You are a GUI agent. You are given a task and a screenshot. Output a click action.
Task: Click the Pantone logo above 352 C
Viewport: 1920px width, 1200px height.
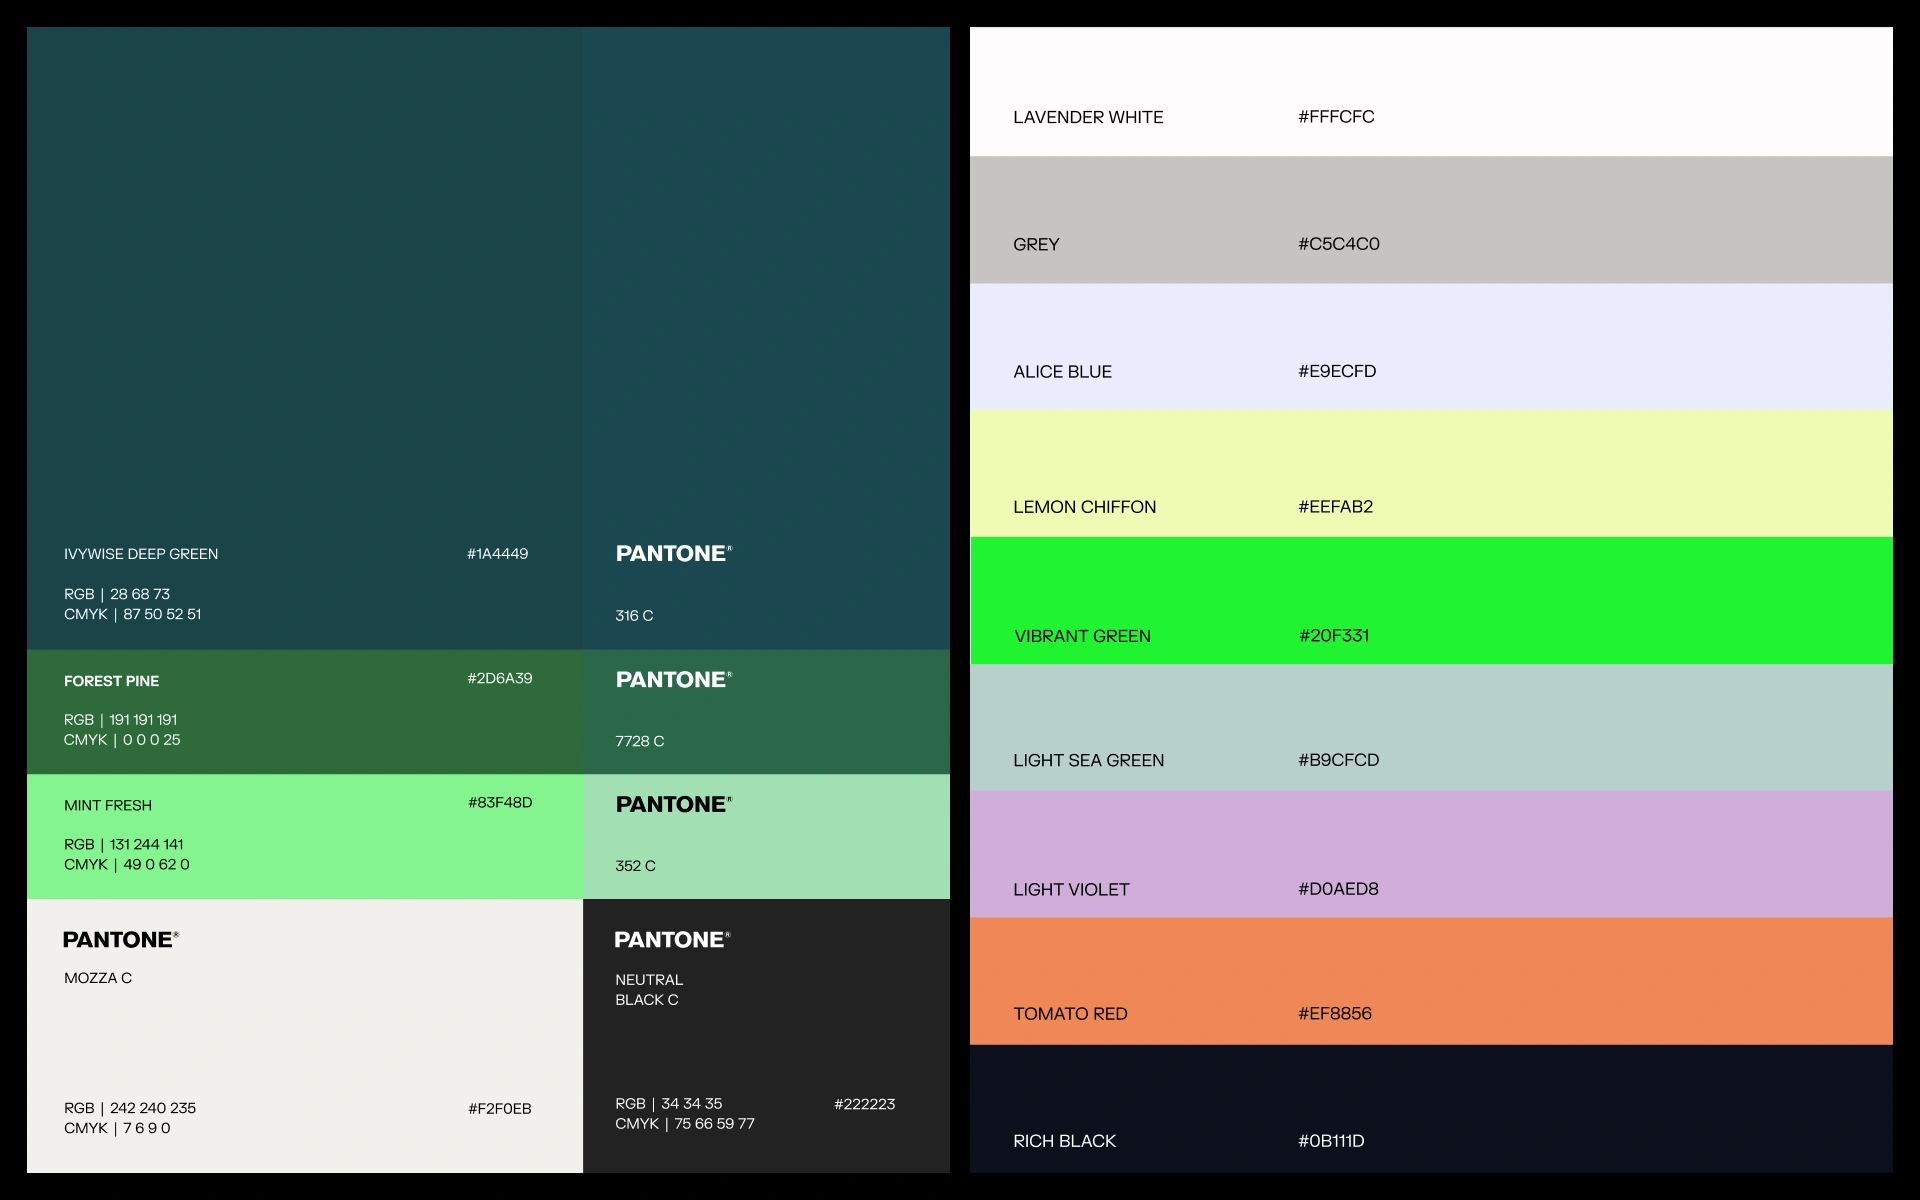tap(674, 804)
